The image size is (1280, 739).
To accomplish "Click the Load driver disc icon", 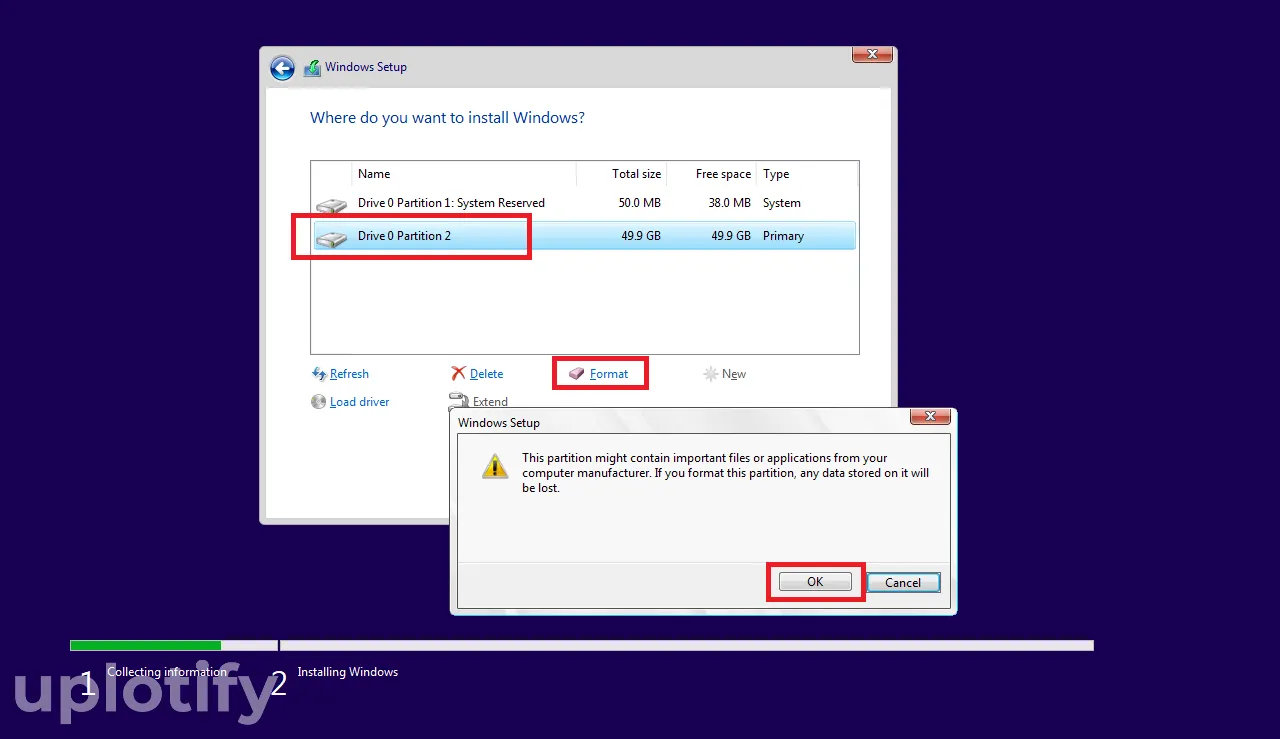I will pyautogui.click(x=319, y=402).
